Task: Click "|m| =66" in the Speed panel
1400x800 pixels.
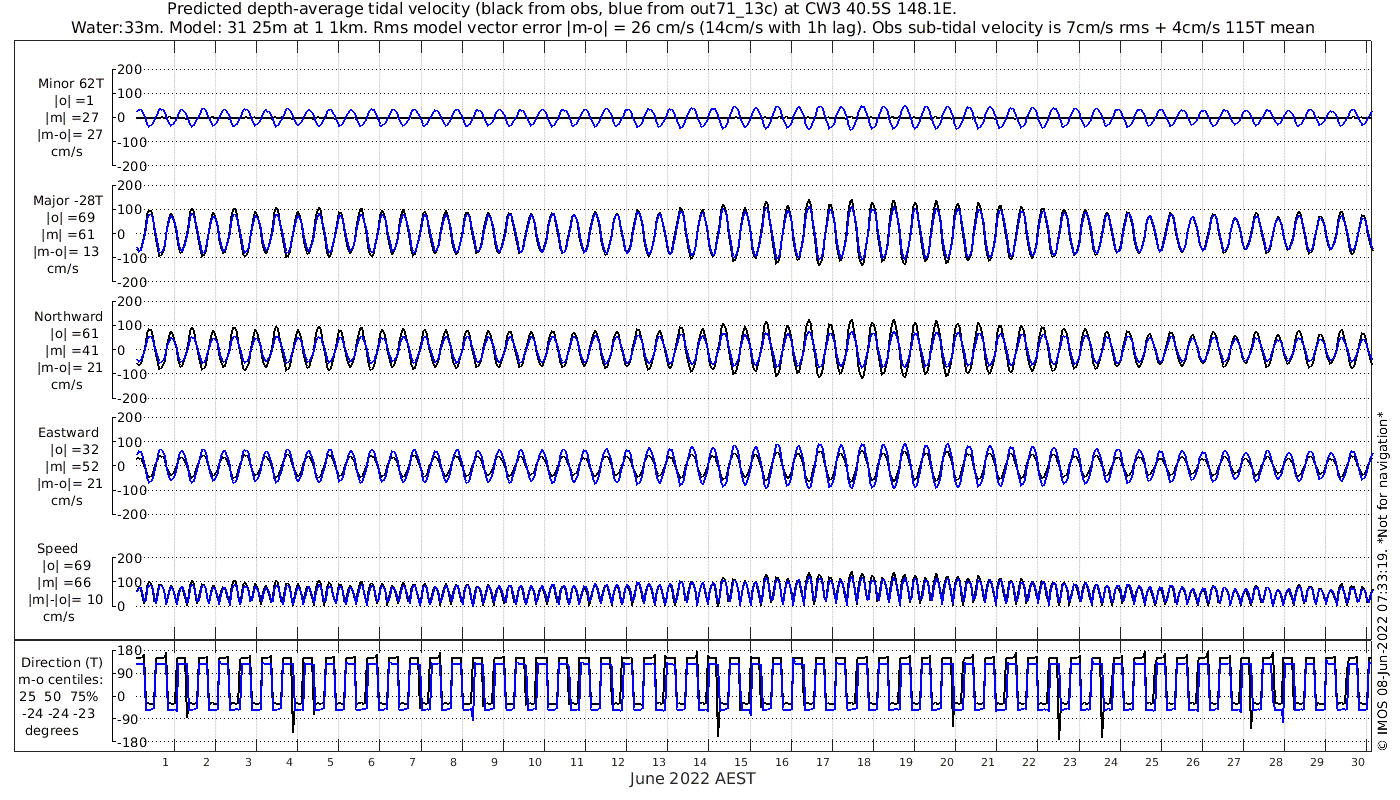Action: point(63,583)
